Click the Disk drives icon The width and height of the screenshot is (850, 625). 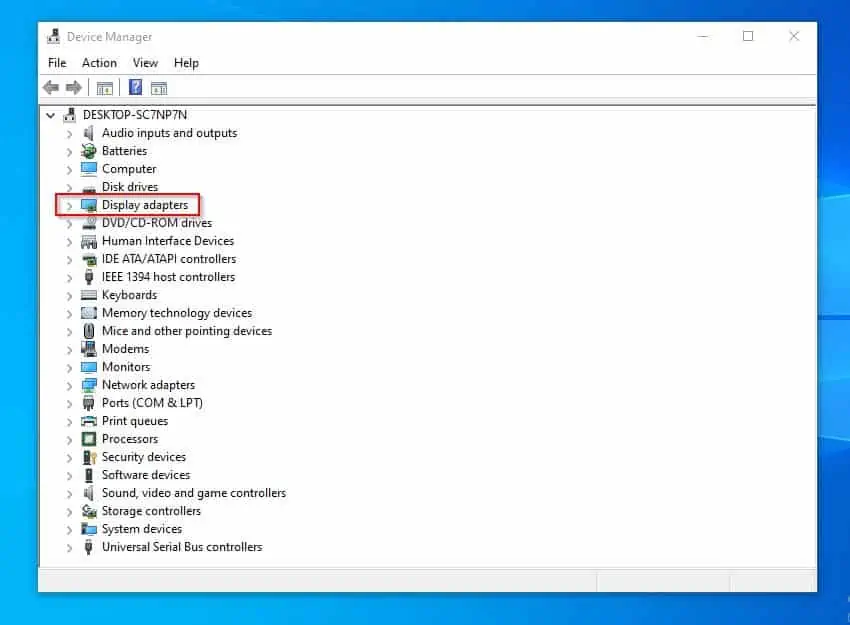(89, 188)
